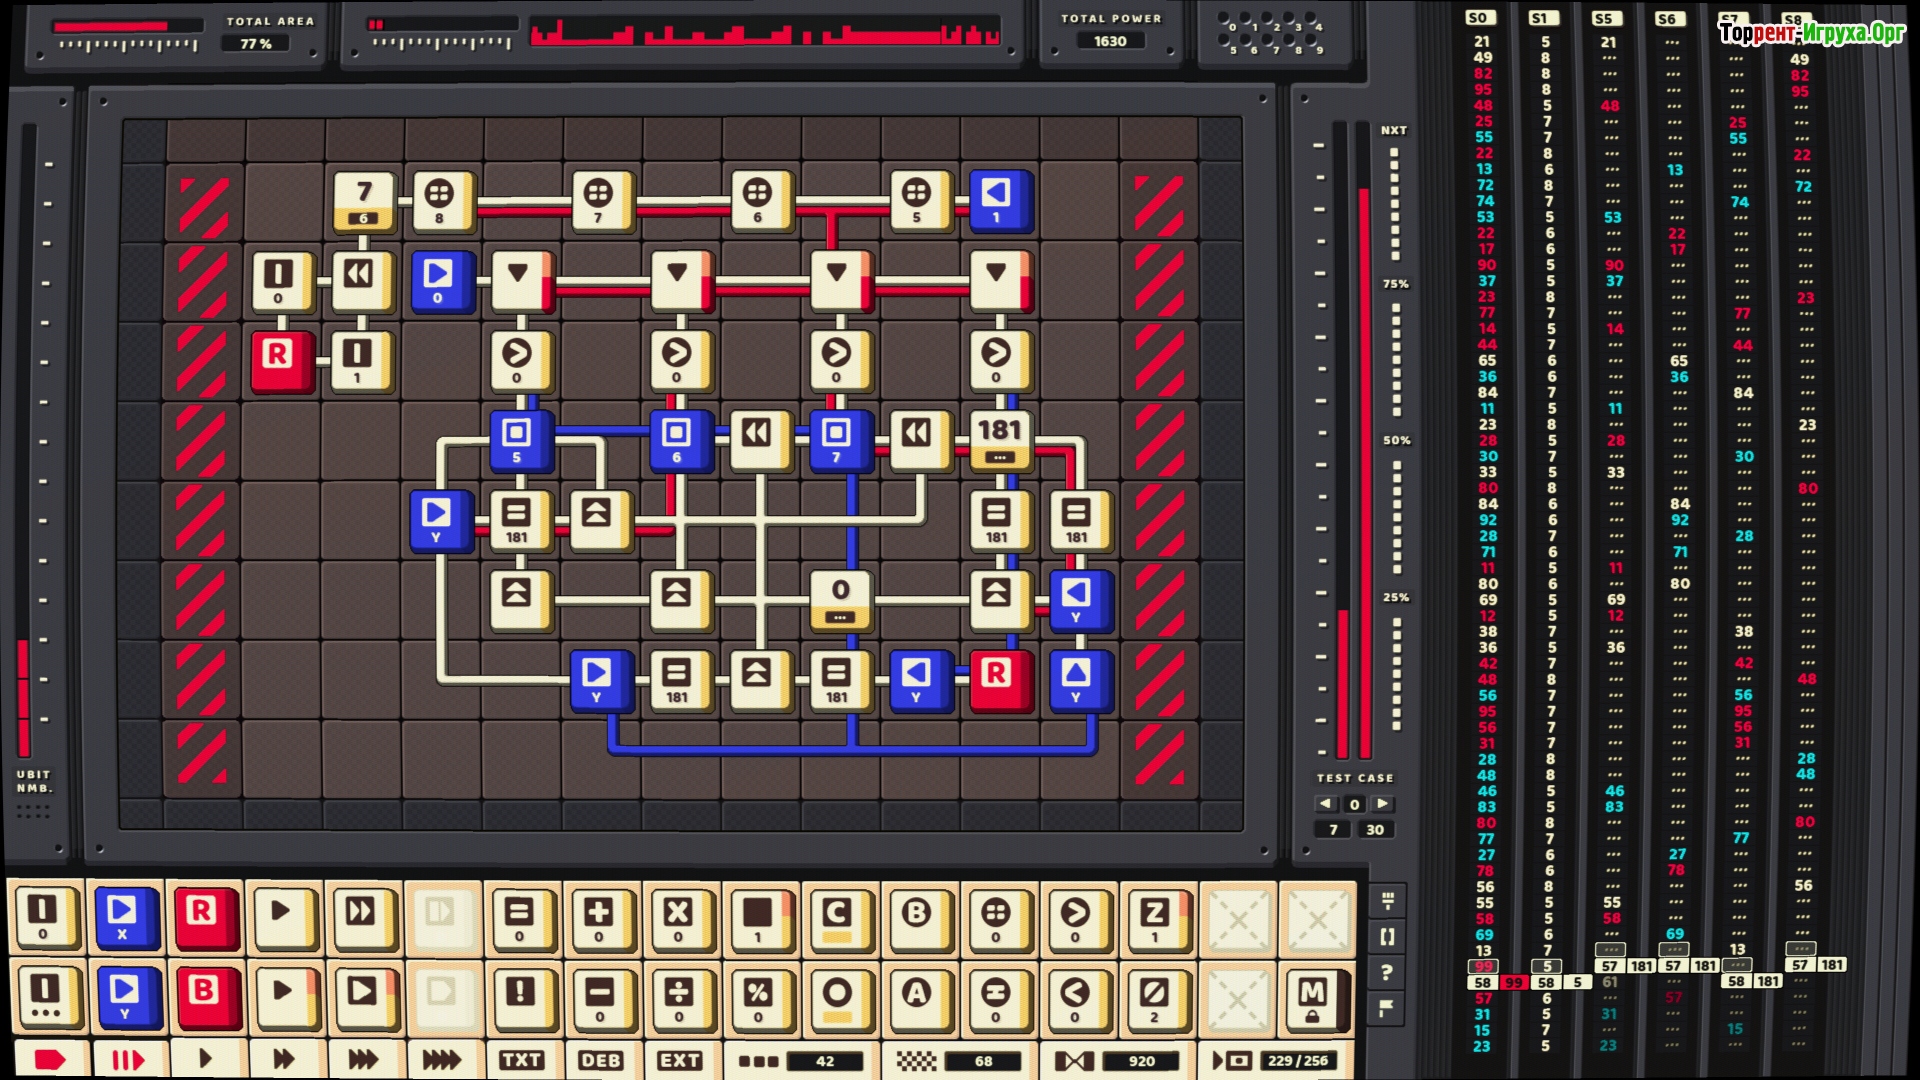The image size is (1920, 1080).
Task: Click the 181 constant node on board
Action: click(999, 438)
